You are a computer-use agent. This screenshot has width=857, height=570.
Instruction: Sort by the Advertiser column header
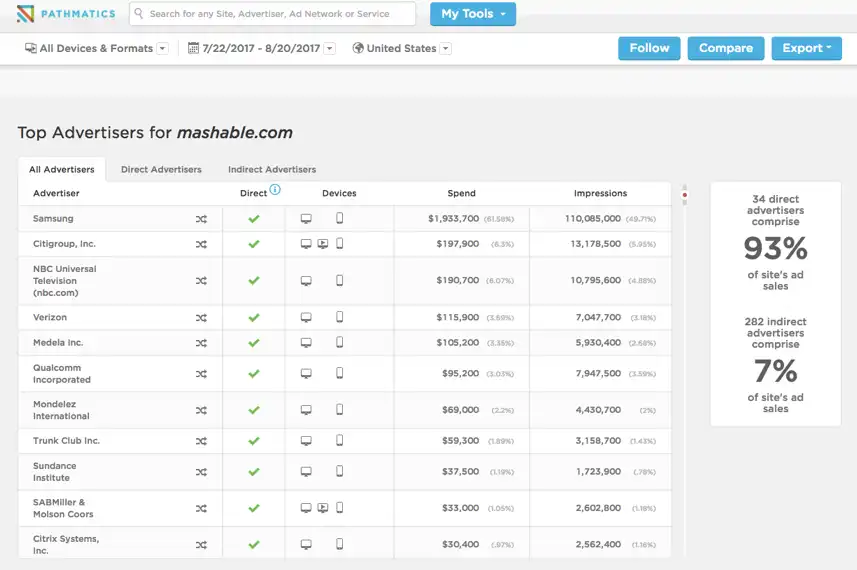click(56, 193)
